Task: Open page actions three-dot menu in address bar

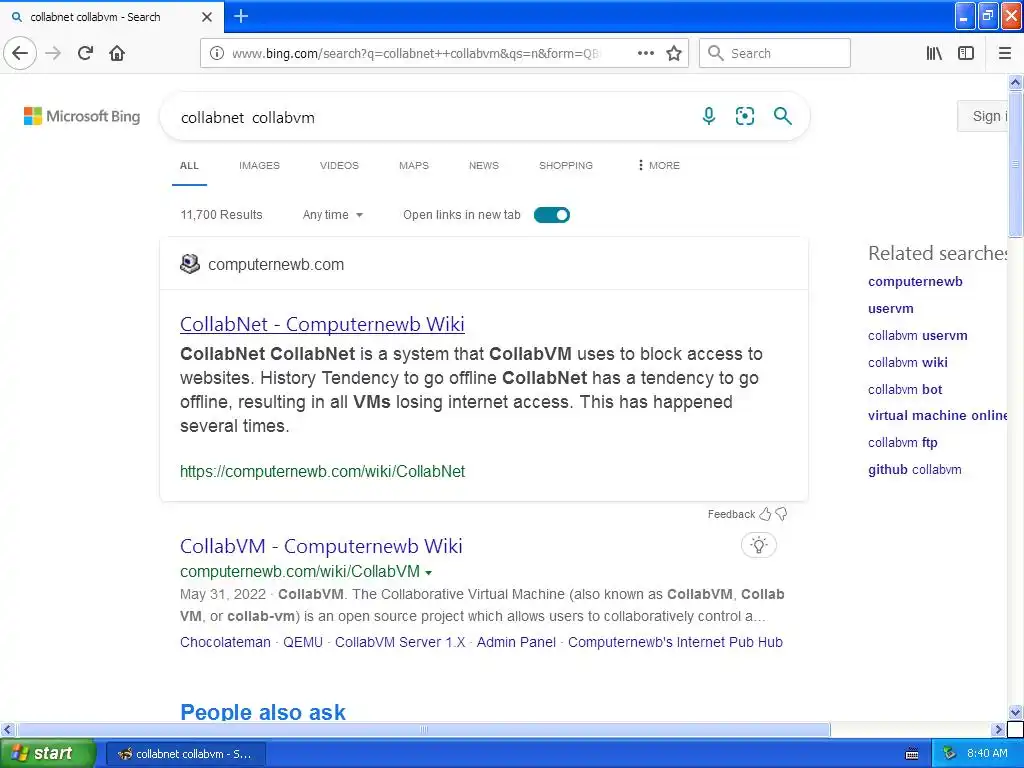Action: point(645,53)
